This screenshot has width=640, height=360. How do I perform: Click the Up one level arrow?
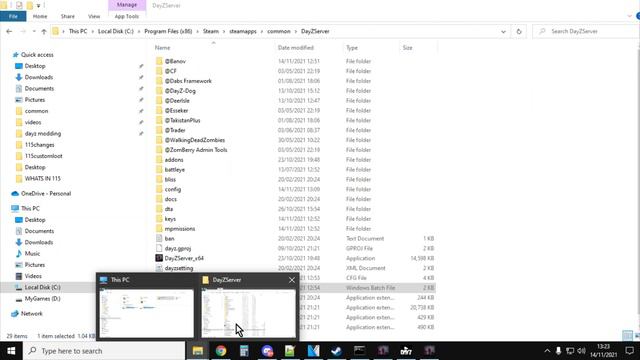[x=44, y=31]
